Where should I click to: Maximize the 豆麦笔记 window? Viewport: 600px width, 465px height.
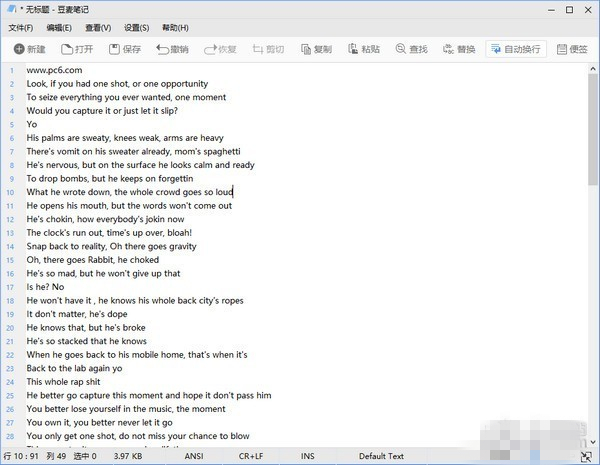click(569, 10)
